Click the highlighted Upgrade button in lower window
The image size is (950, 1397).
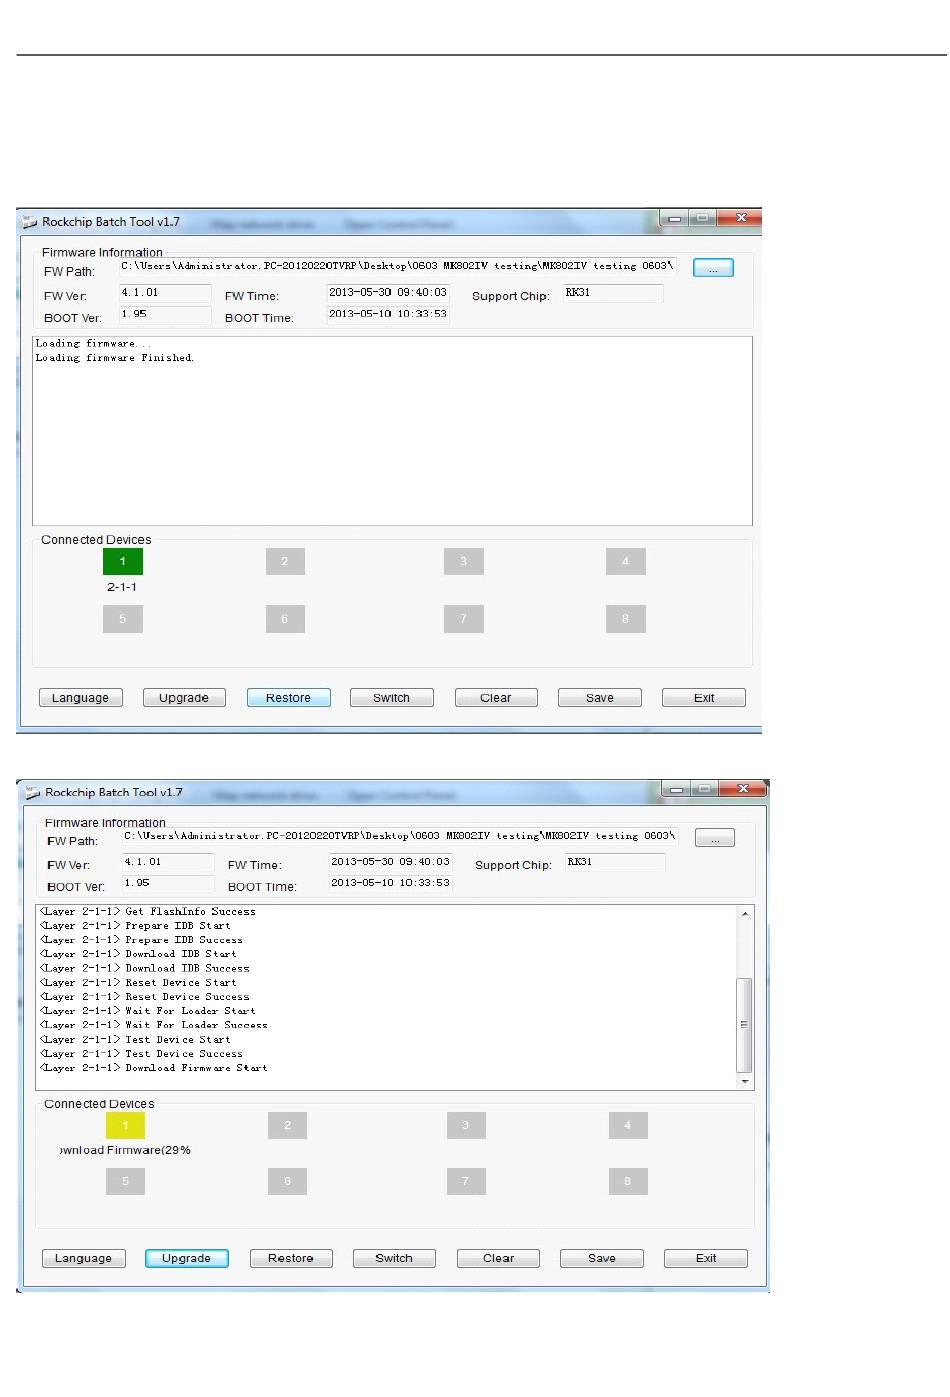click(187, 1258)
